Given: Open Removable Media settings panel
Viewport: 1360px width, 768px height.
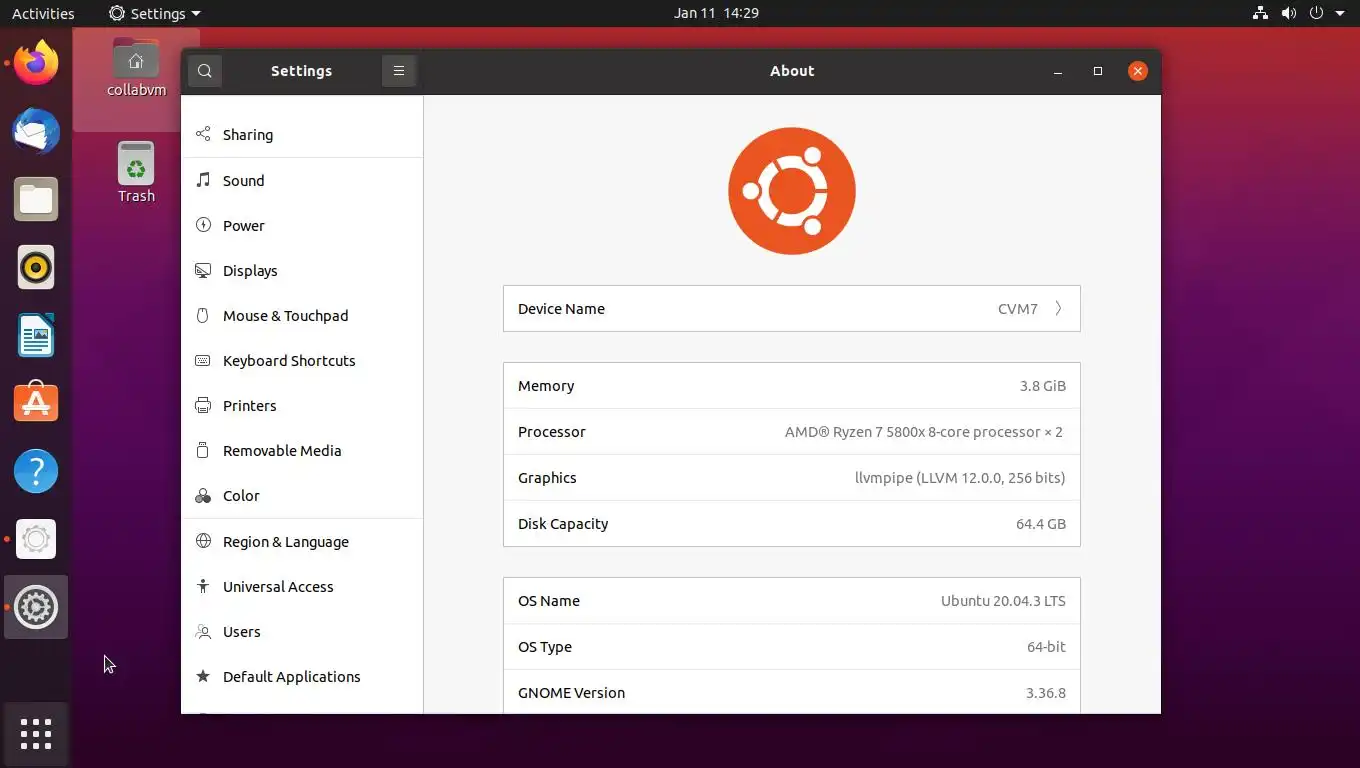Looking at the screenshot, I should pyautogui.click(x=302, y=450).
